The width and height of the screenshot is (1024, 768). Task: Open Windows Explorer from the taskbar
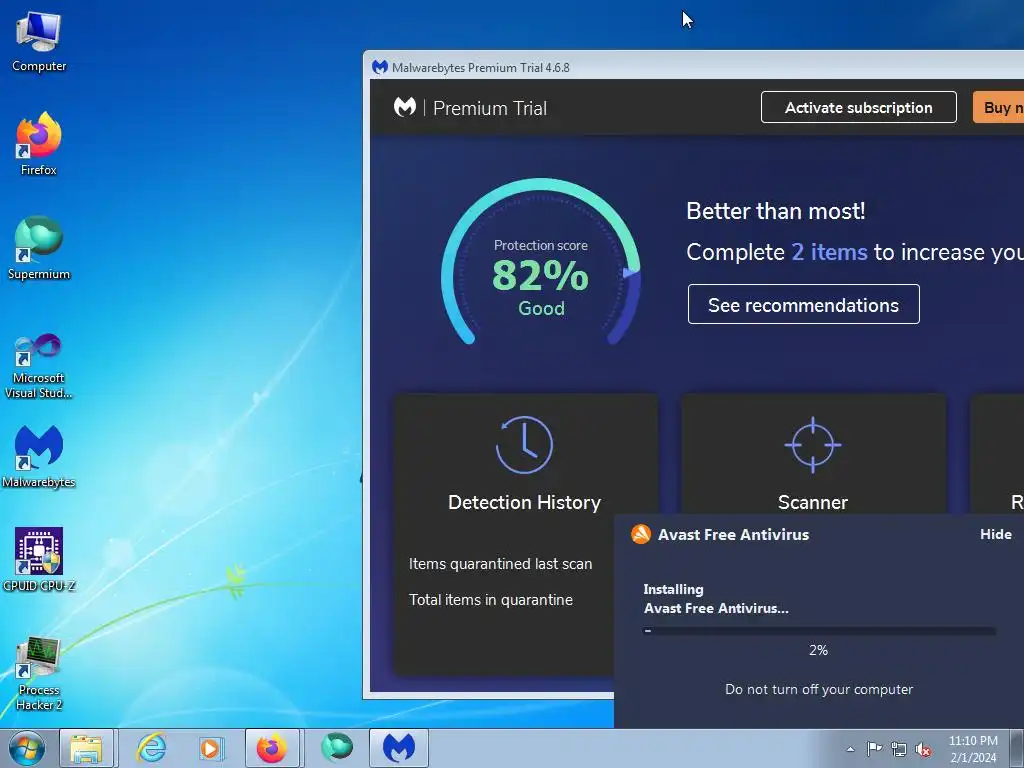(87, 748)
